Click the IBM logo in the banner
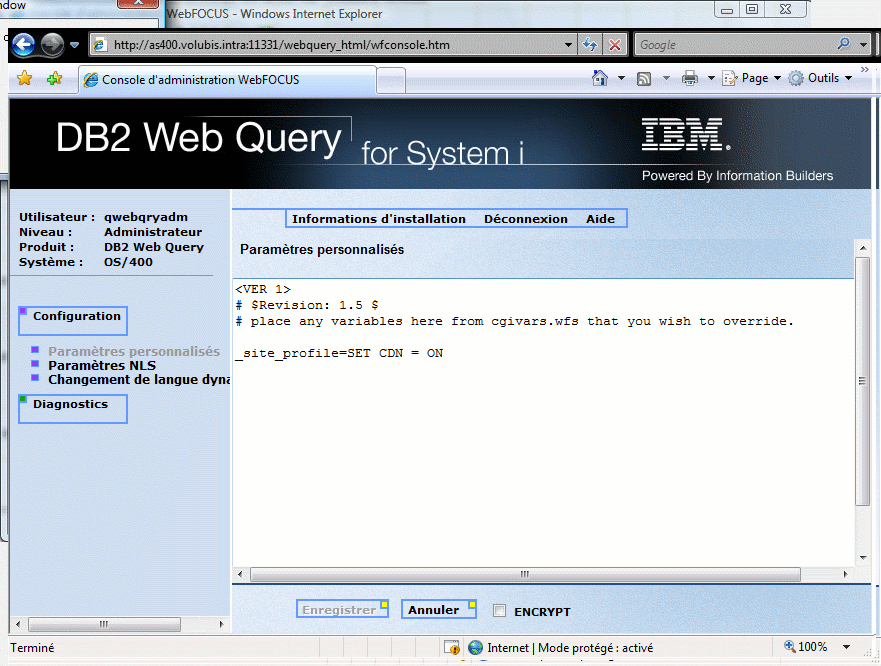881x666 pixels. click(685, 134)
